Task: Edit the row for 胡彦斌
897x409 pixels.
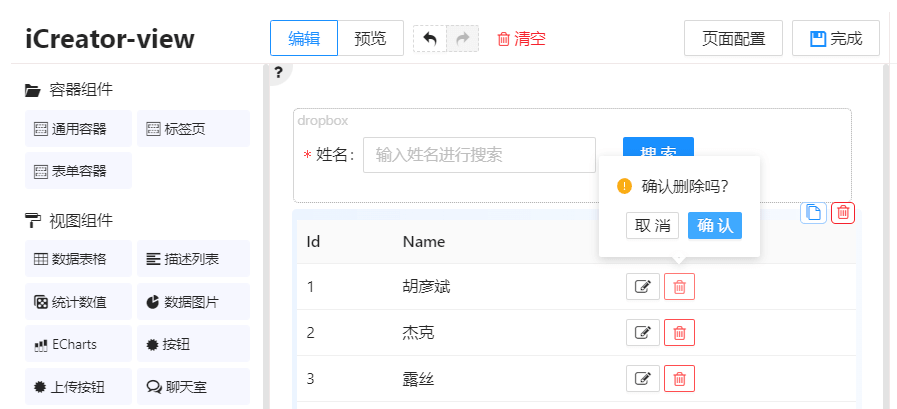Action: (x=642, y=287)
